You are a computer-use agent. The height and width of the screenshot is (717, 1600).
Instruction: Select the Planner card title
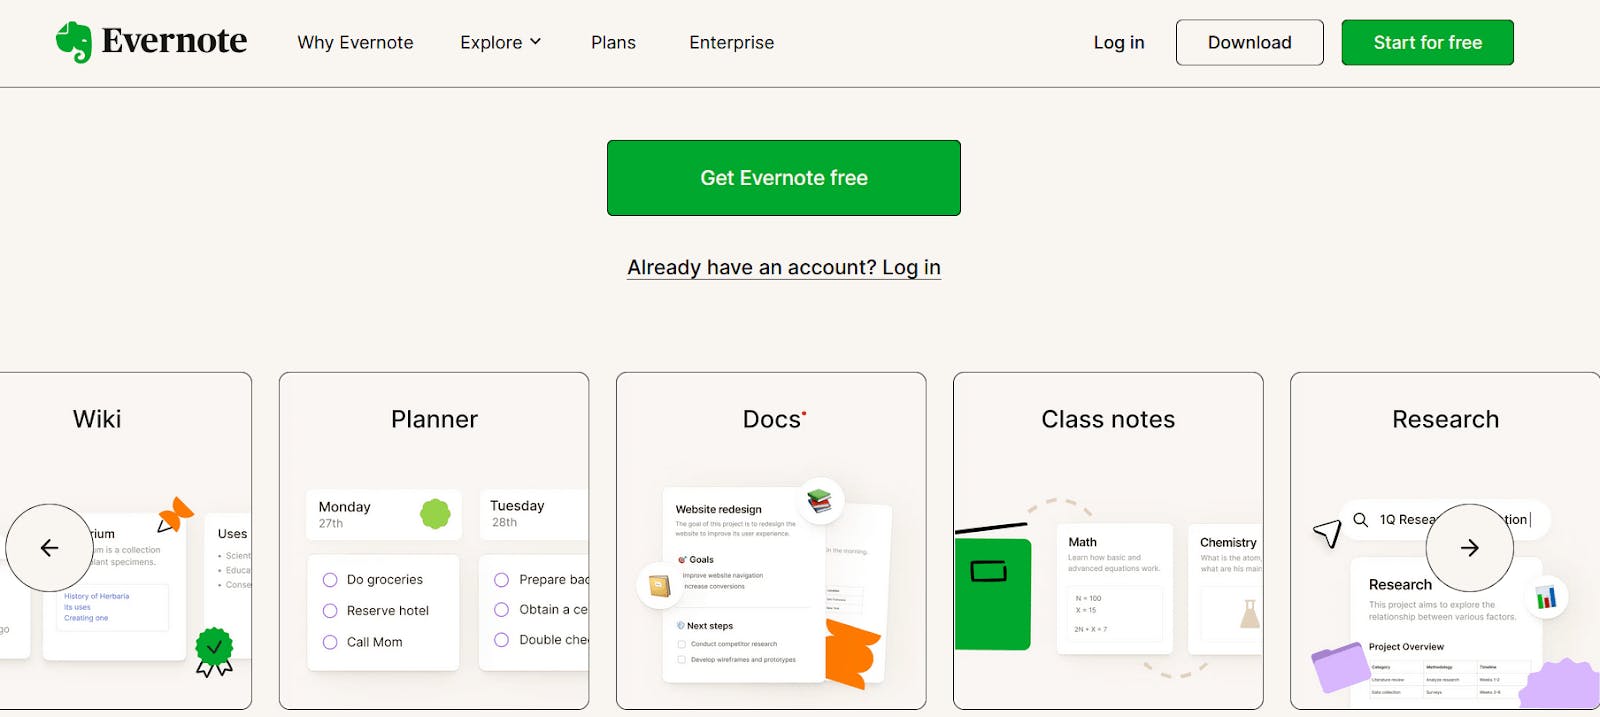[434, 419]
